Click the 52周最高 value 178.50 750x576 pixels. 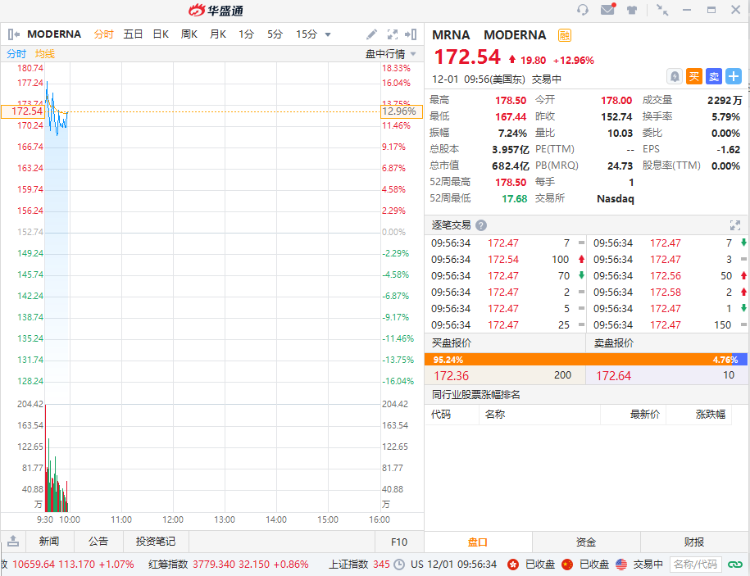[x=510, y=182]
